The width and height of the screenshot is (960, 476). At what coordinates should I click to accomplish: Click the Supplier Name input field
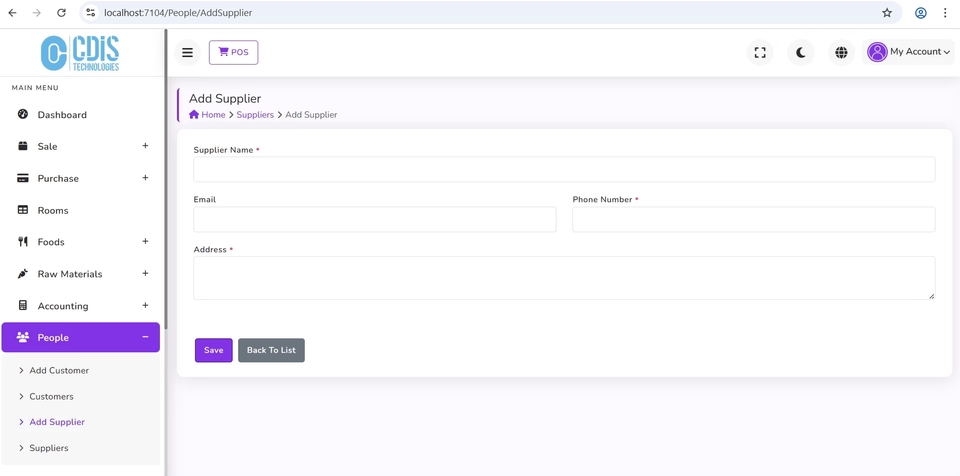(x=564, y=169)
